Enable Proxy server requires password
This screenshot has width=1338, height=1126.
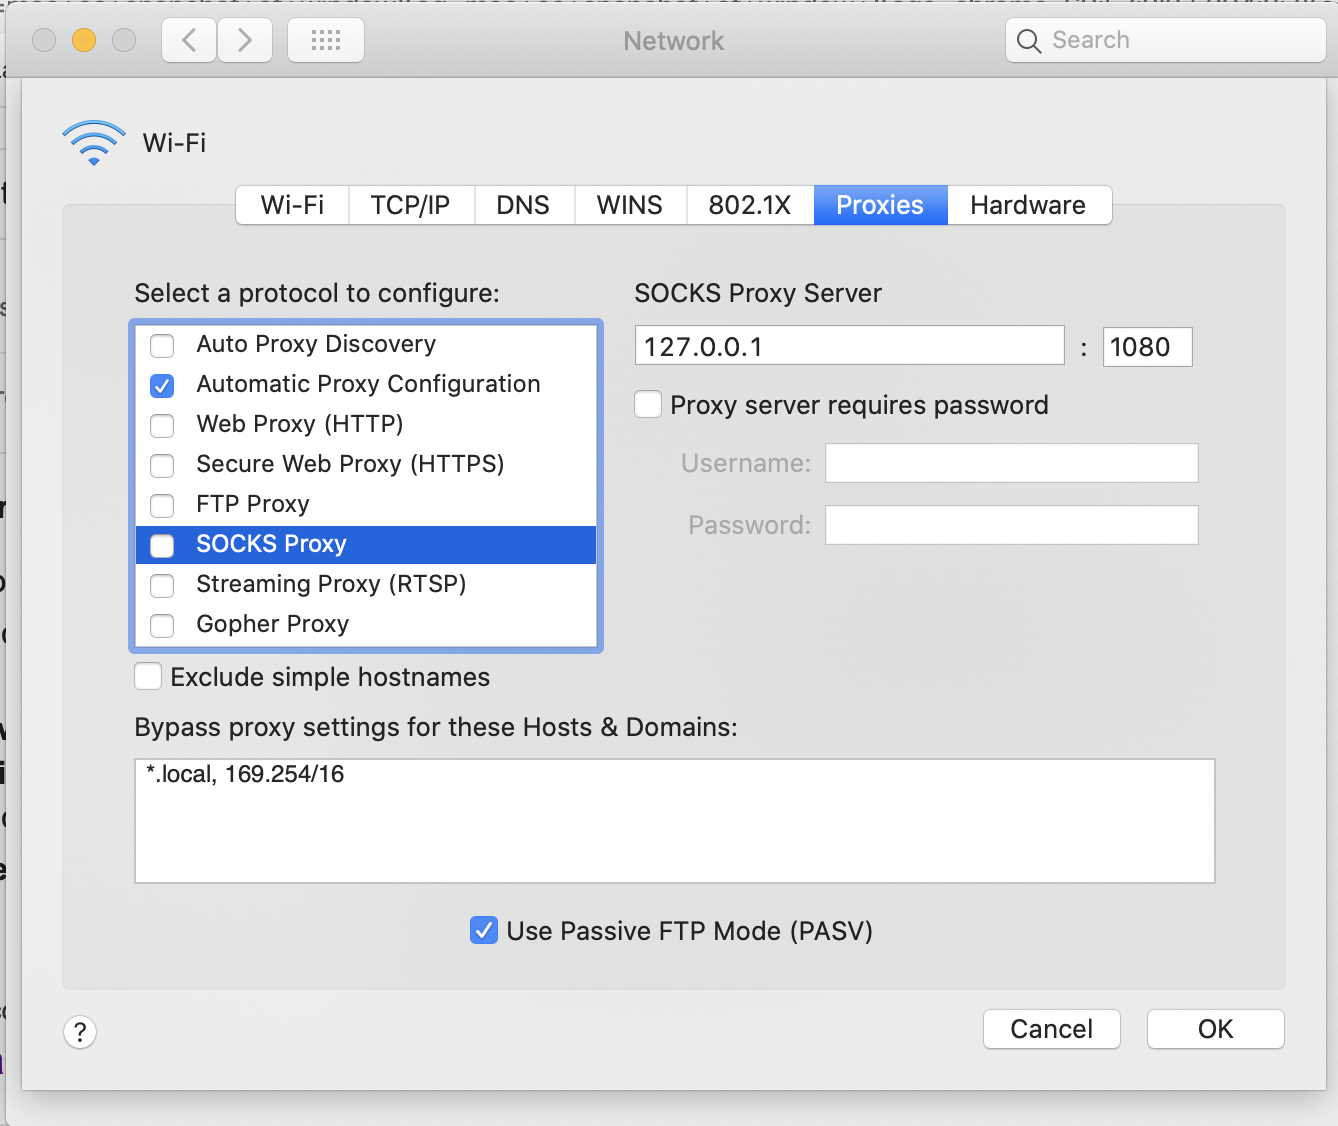coord(648,404)
